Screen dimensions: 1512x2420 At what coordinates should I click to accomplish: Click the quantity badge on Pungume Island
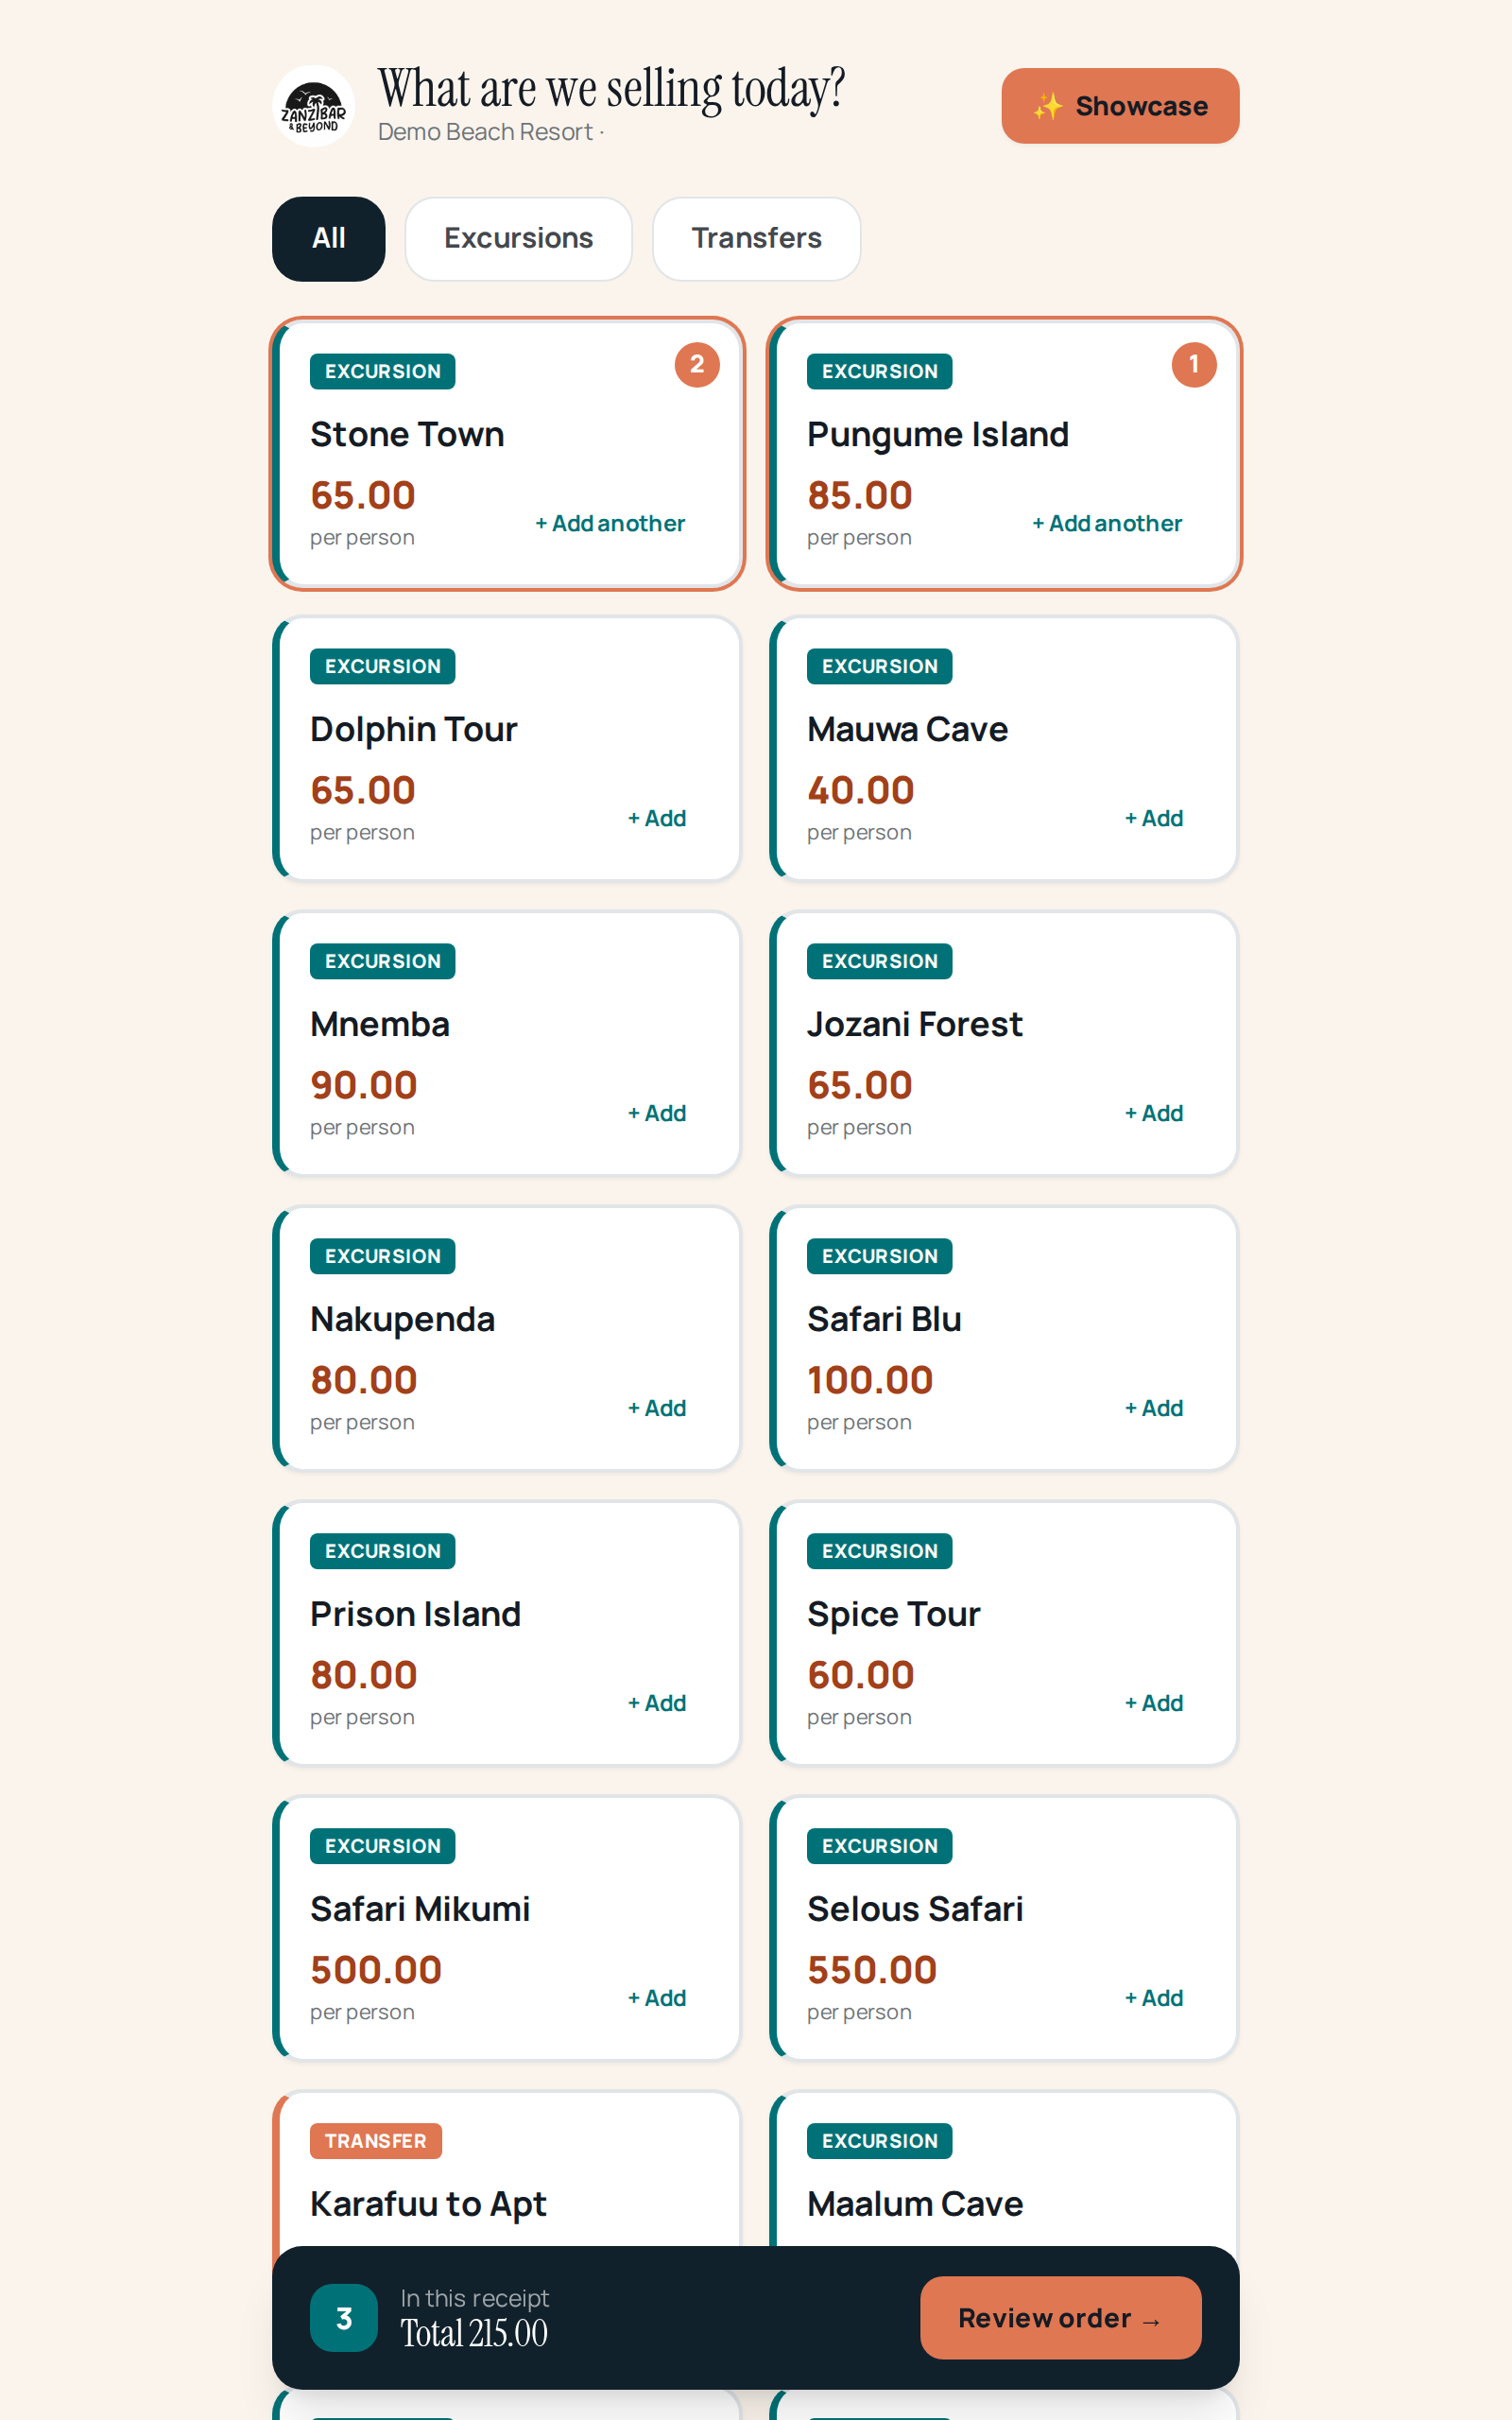coord(1194,365)
